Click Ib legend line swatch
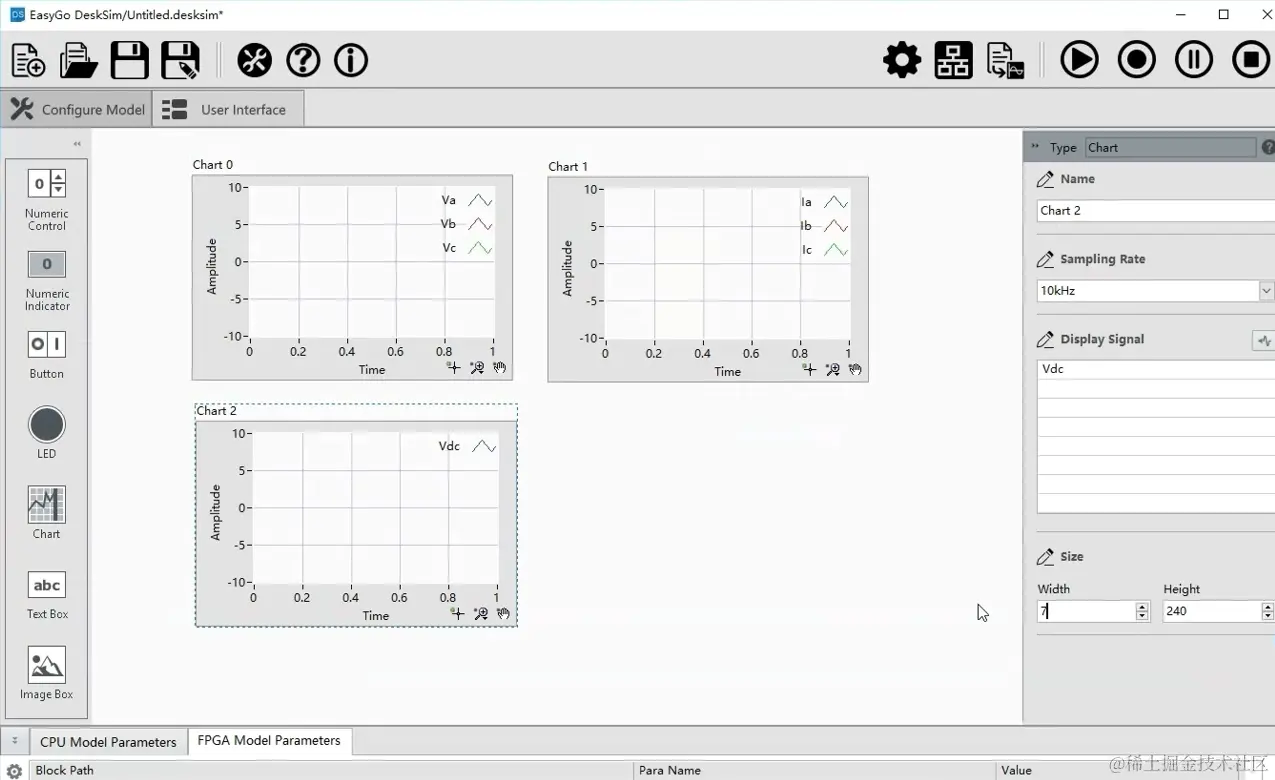Image resolution: width=1275 pixels, height=780 pixels. coord(836,226)
